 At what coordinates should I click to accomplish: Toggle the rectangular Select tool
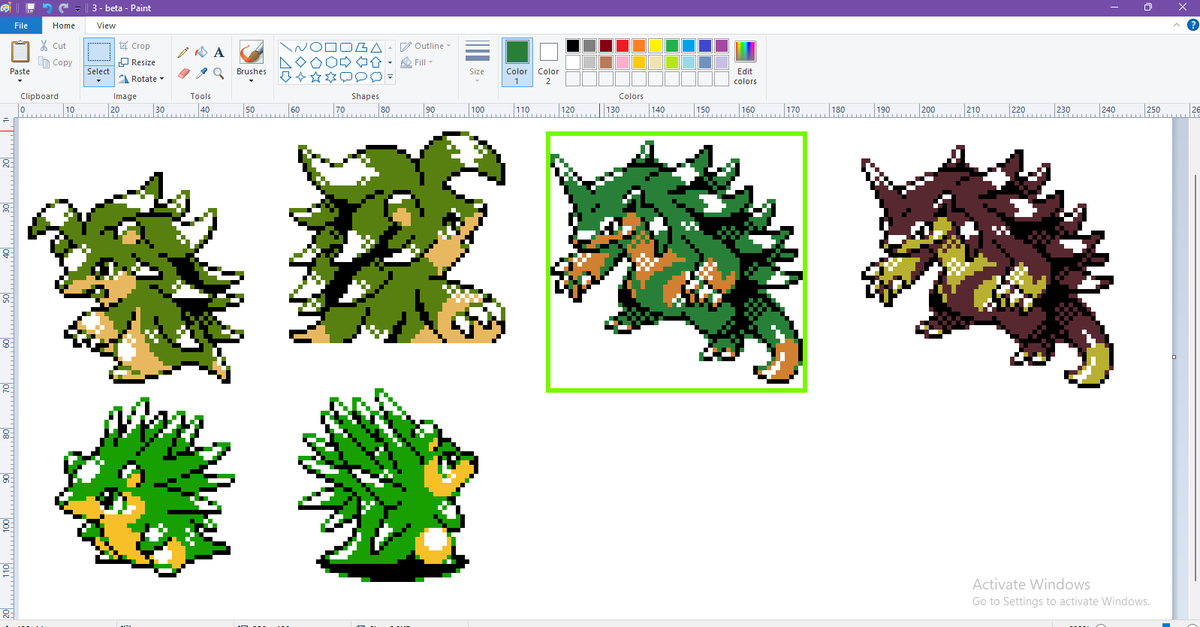98,52
